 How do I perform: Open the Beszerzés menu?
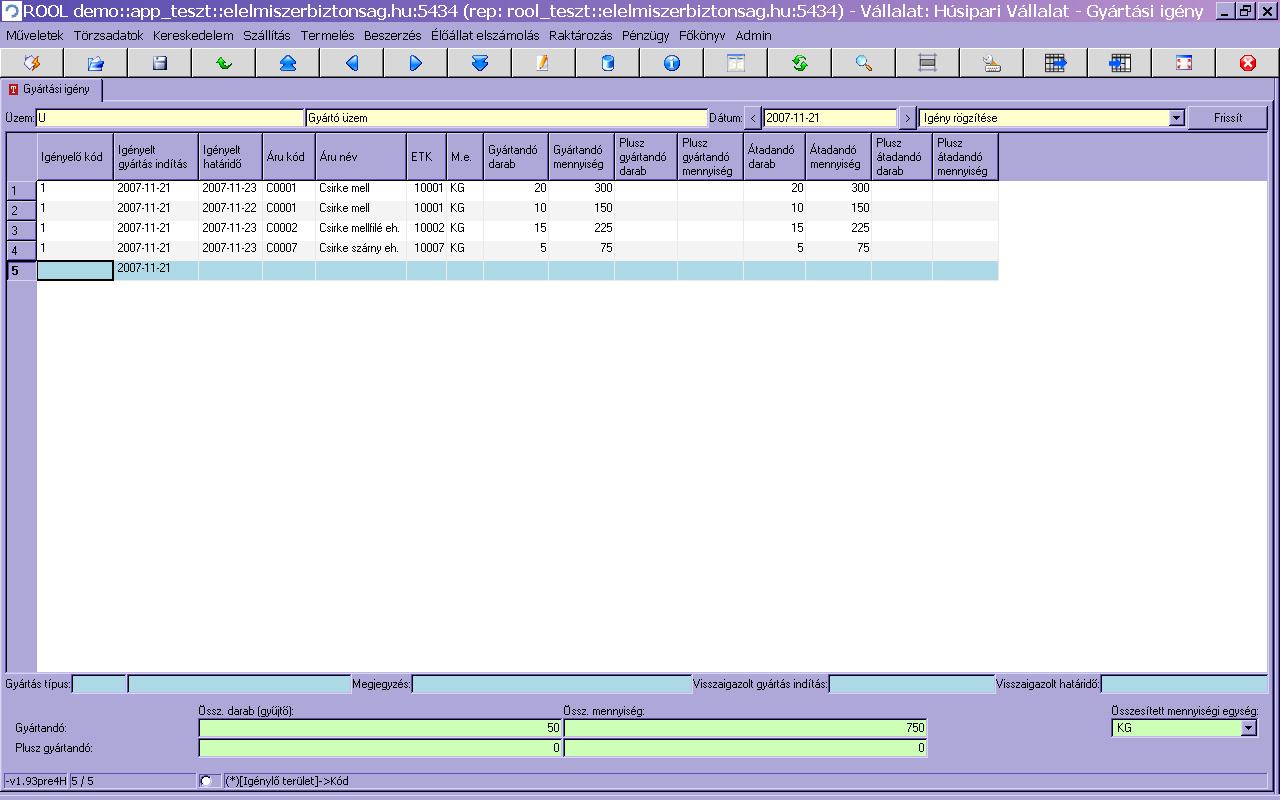coord(393,35)
